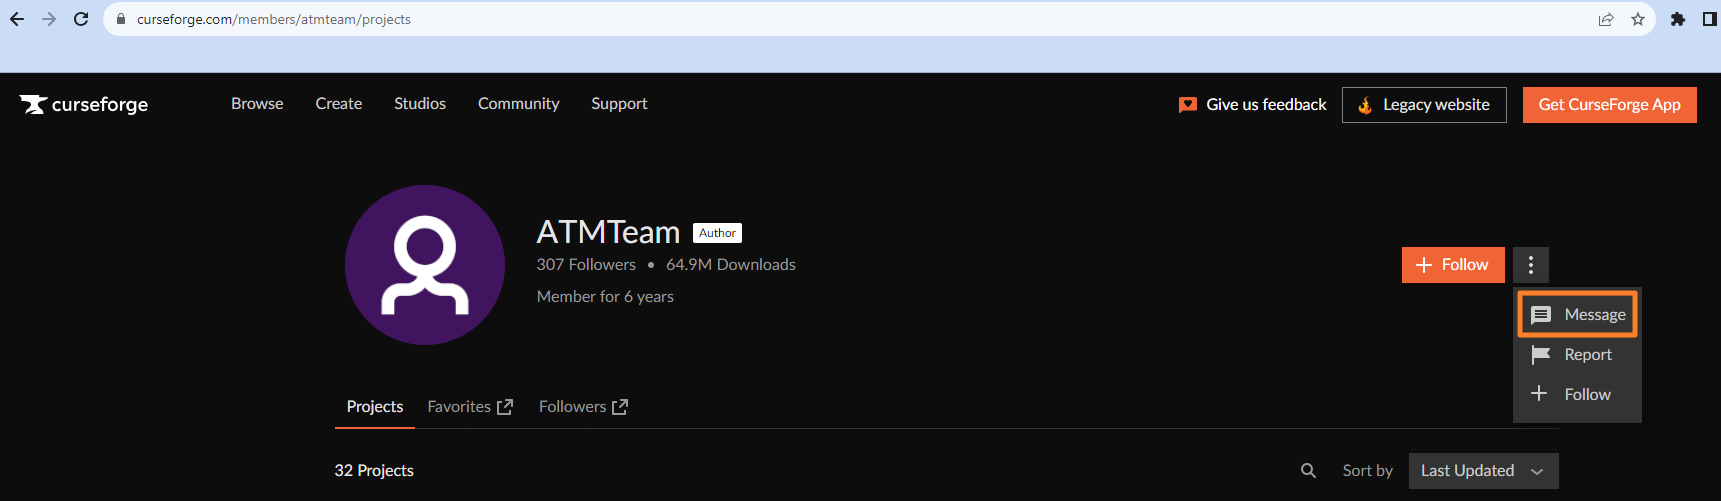Viewport: 1721px width, 501px height.
Task: Open the Support navigation item
Action: point(619,104)
